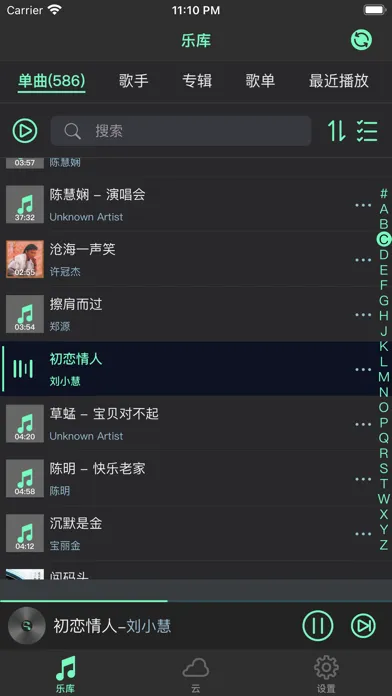The image size is (392, 696).
Task: Enable multi-select checklist icon
Action: tap(367, 131)
